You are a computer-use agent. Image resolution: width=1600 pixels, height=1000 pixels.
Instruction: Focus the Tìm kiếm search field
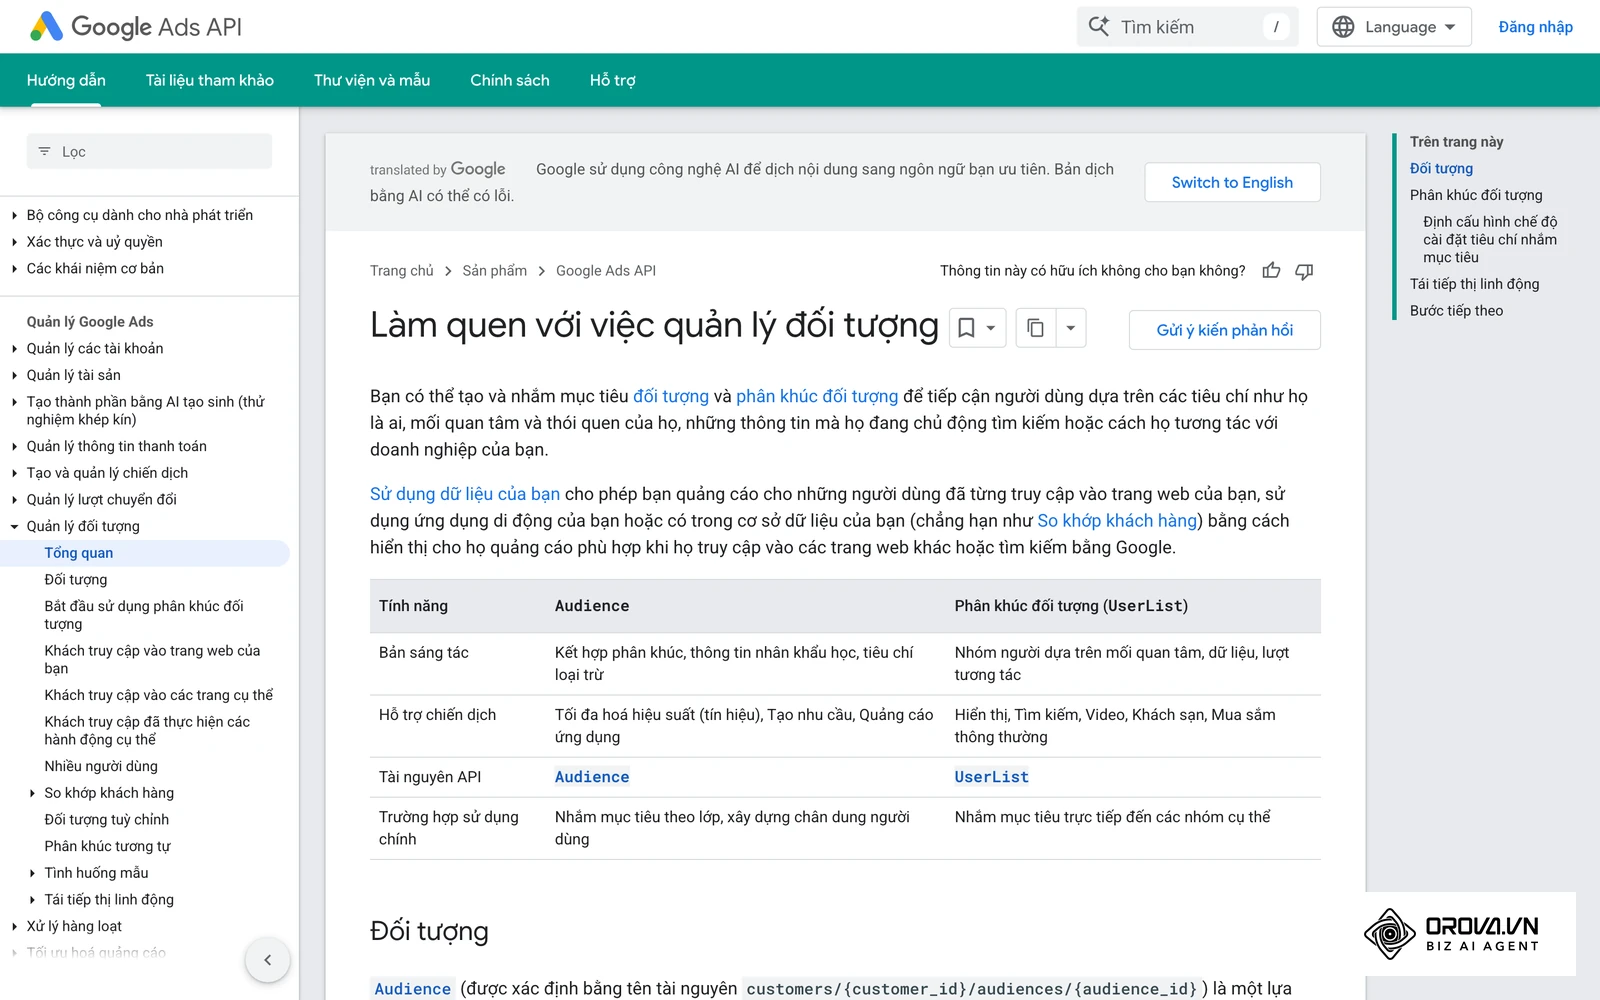tap(1187, 27)
